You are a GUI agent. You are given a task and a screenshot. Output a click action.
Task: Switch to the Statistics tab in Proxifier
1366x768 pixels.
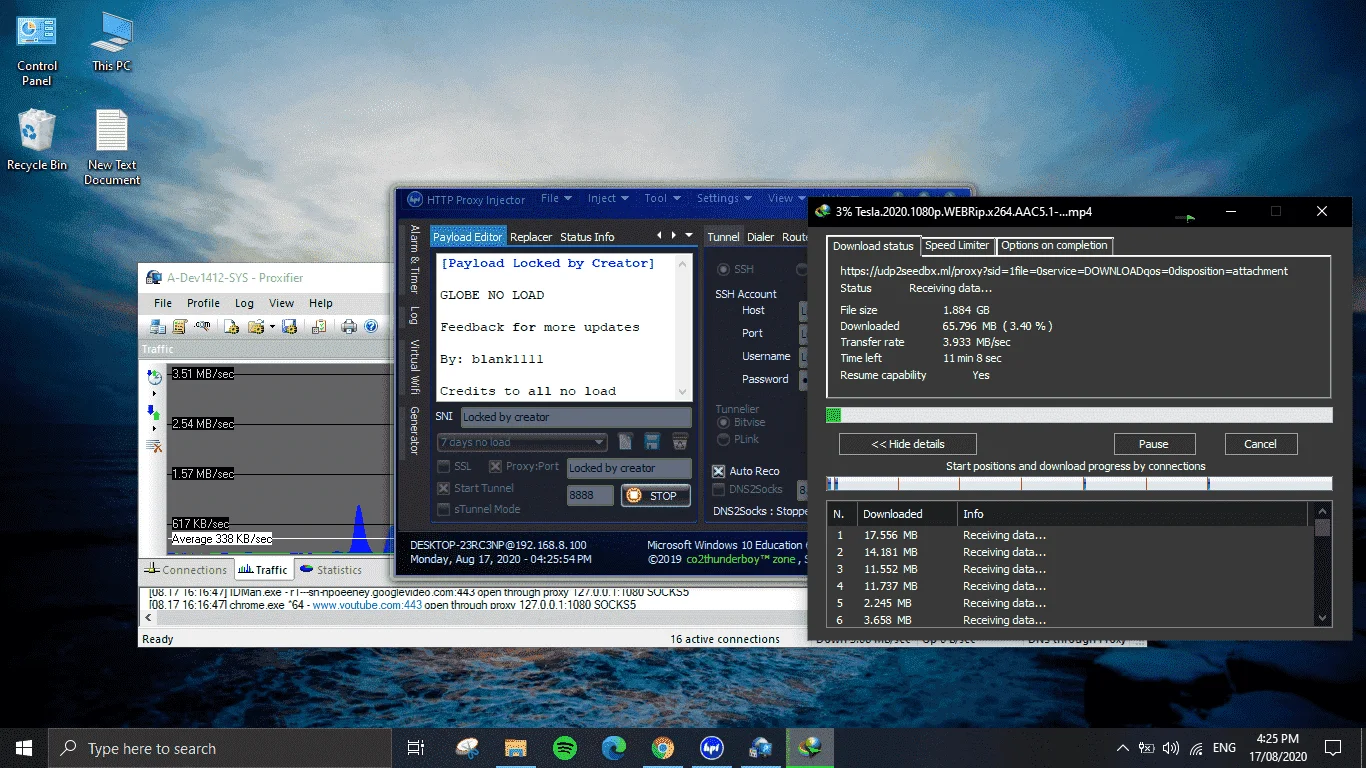point(330,570)
